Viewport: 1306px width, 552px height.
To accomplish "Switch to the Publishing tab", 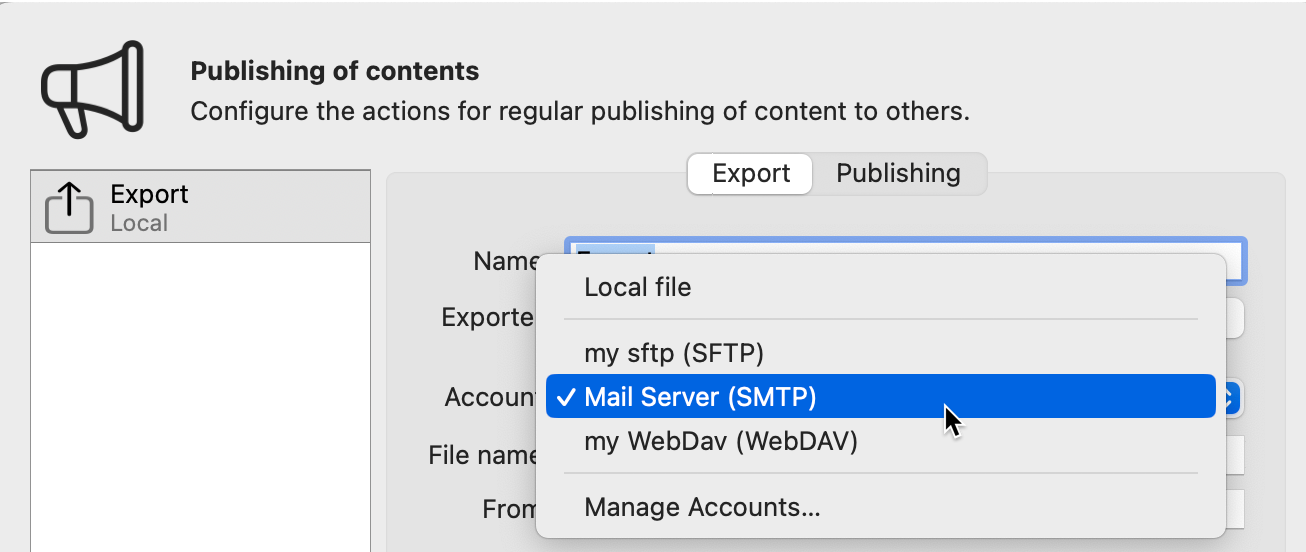I will coord(898,174).
